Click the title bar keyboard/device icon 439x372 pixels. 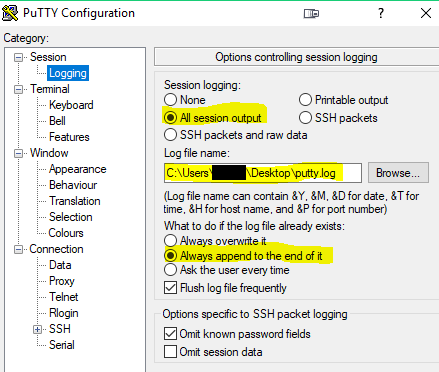311,14
